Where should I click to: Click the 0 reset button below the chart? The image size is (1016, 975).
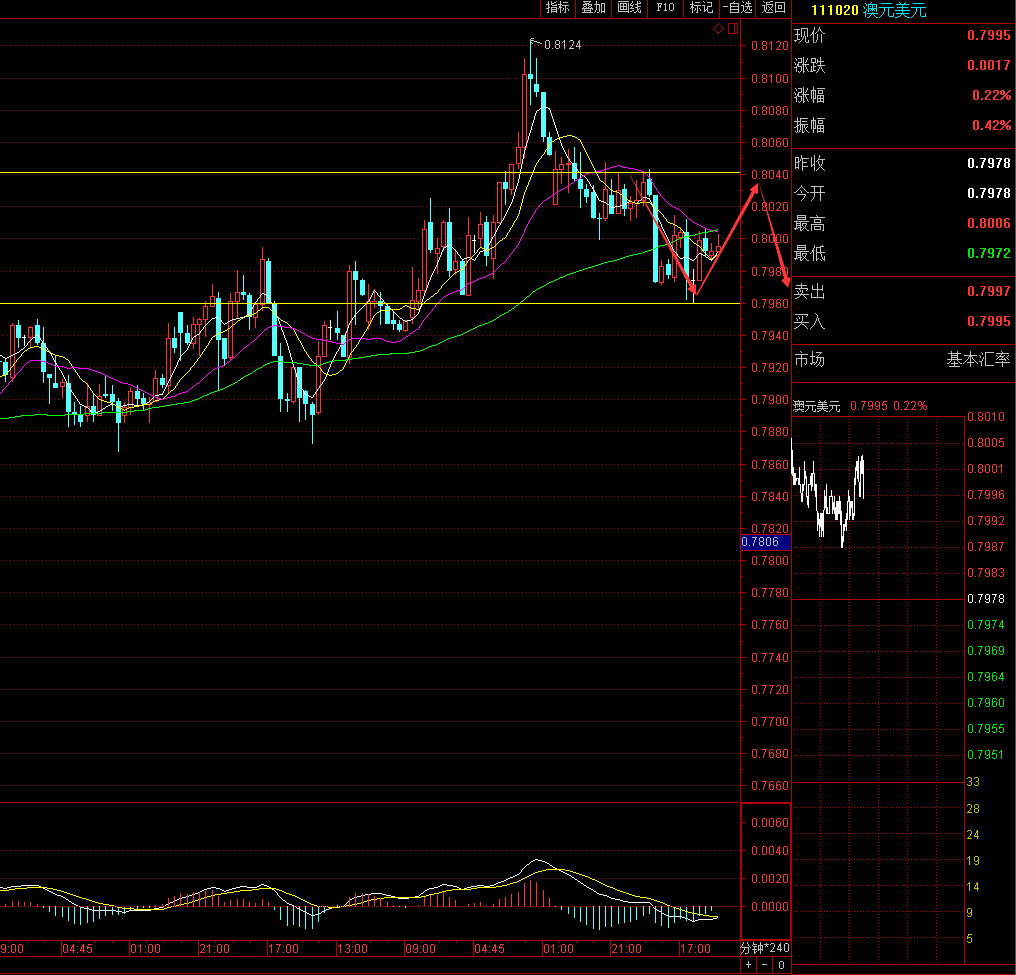coord(781,965)
